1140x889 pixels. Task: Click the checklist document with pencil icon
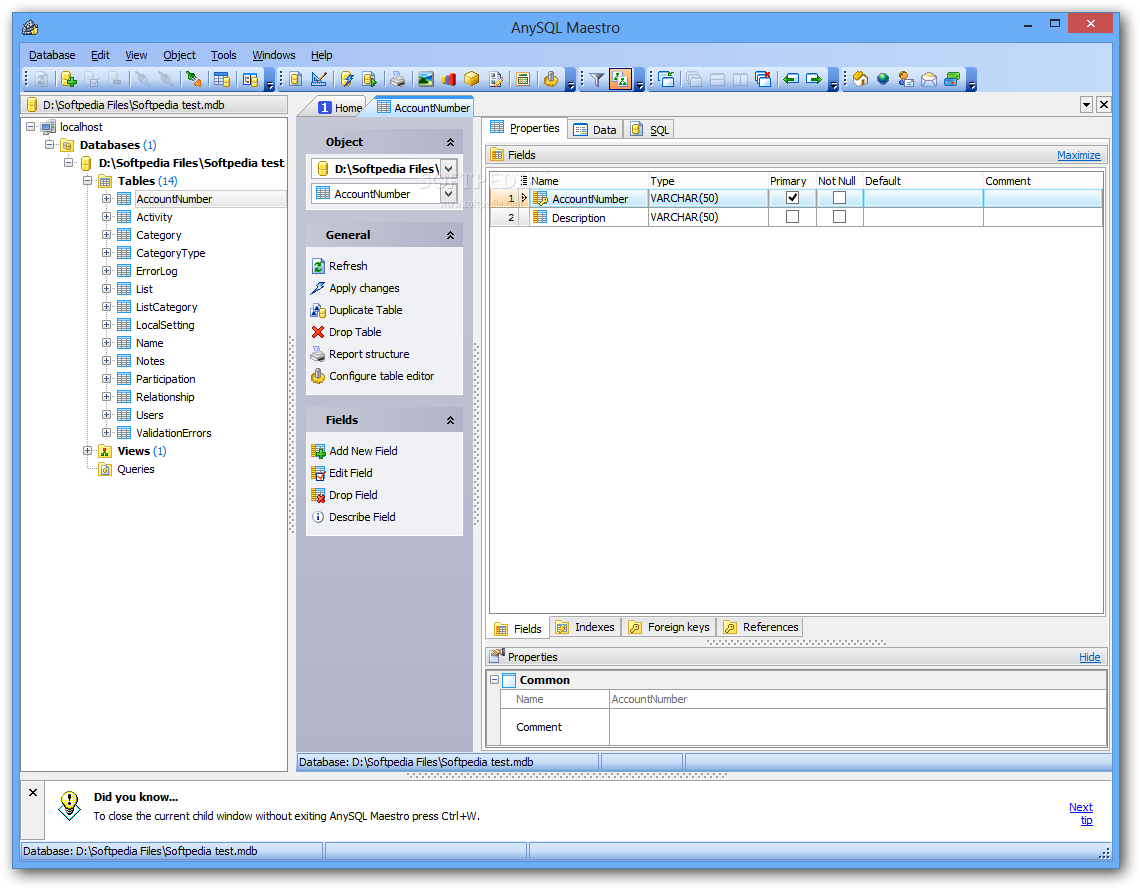tap(496, 79)
